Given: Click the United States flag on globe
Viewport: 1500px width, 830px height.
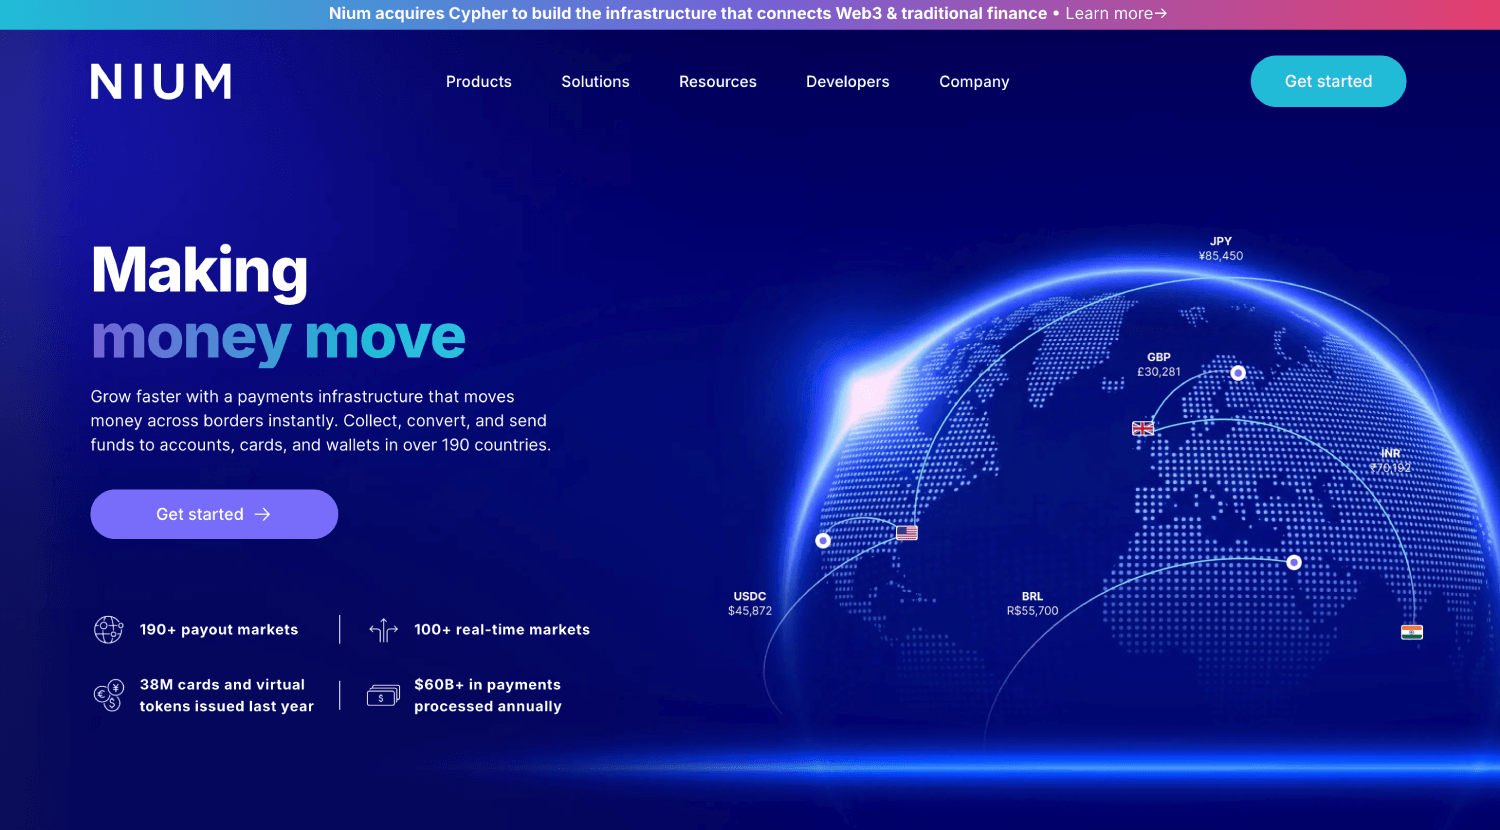Looking at the screenshot, I should (x=907, y=533).
